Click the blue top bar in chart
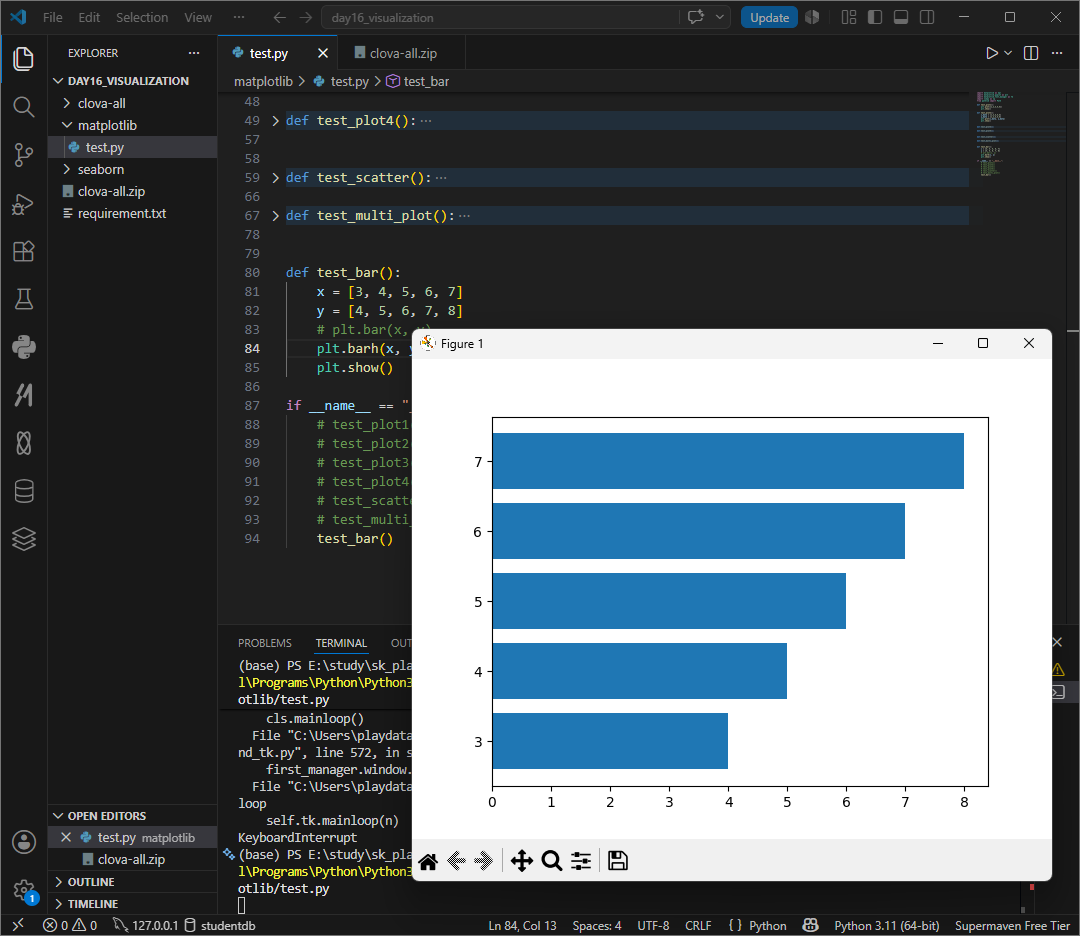The width and height of the screenshot is (1080, 936). pos(728,461)
